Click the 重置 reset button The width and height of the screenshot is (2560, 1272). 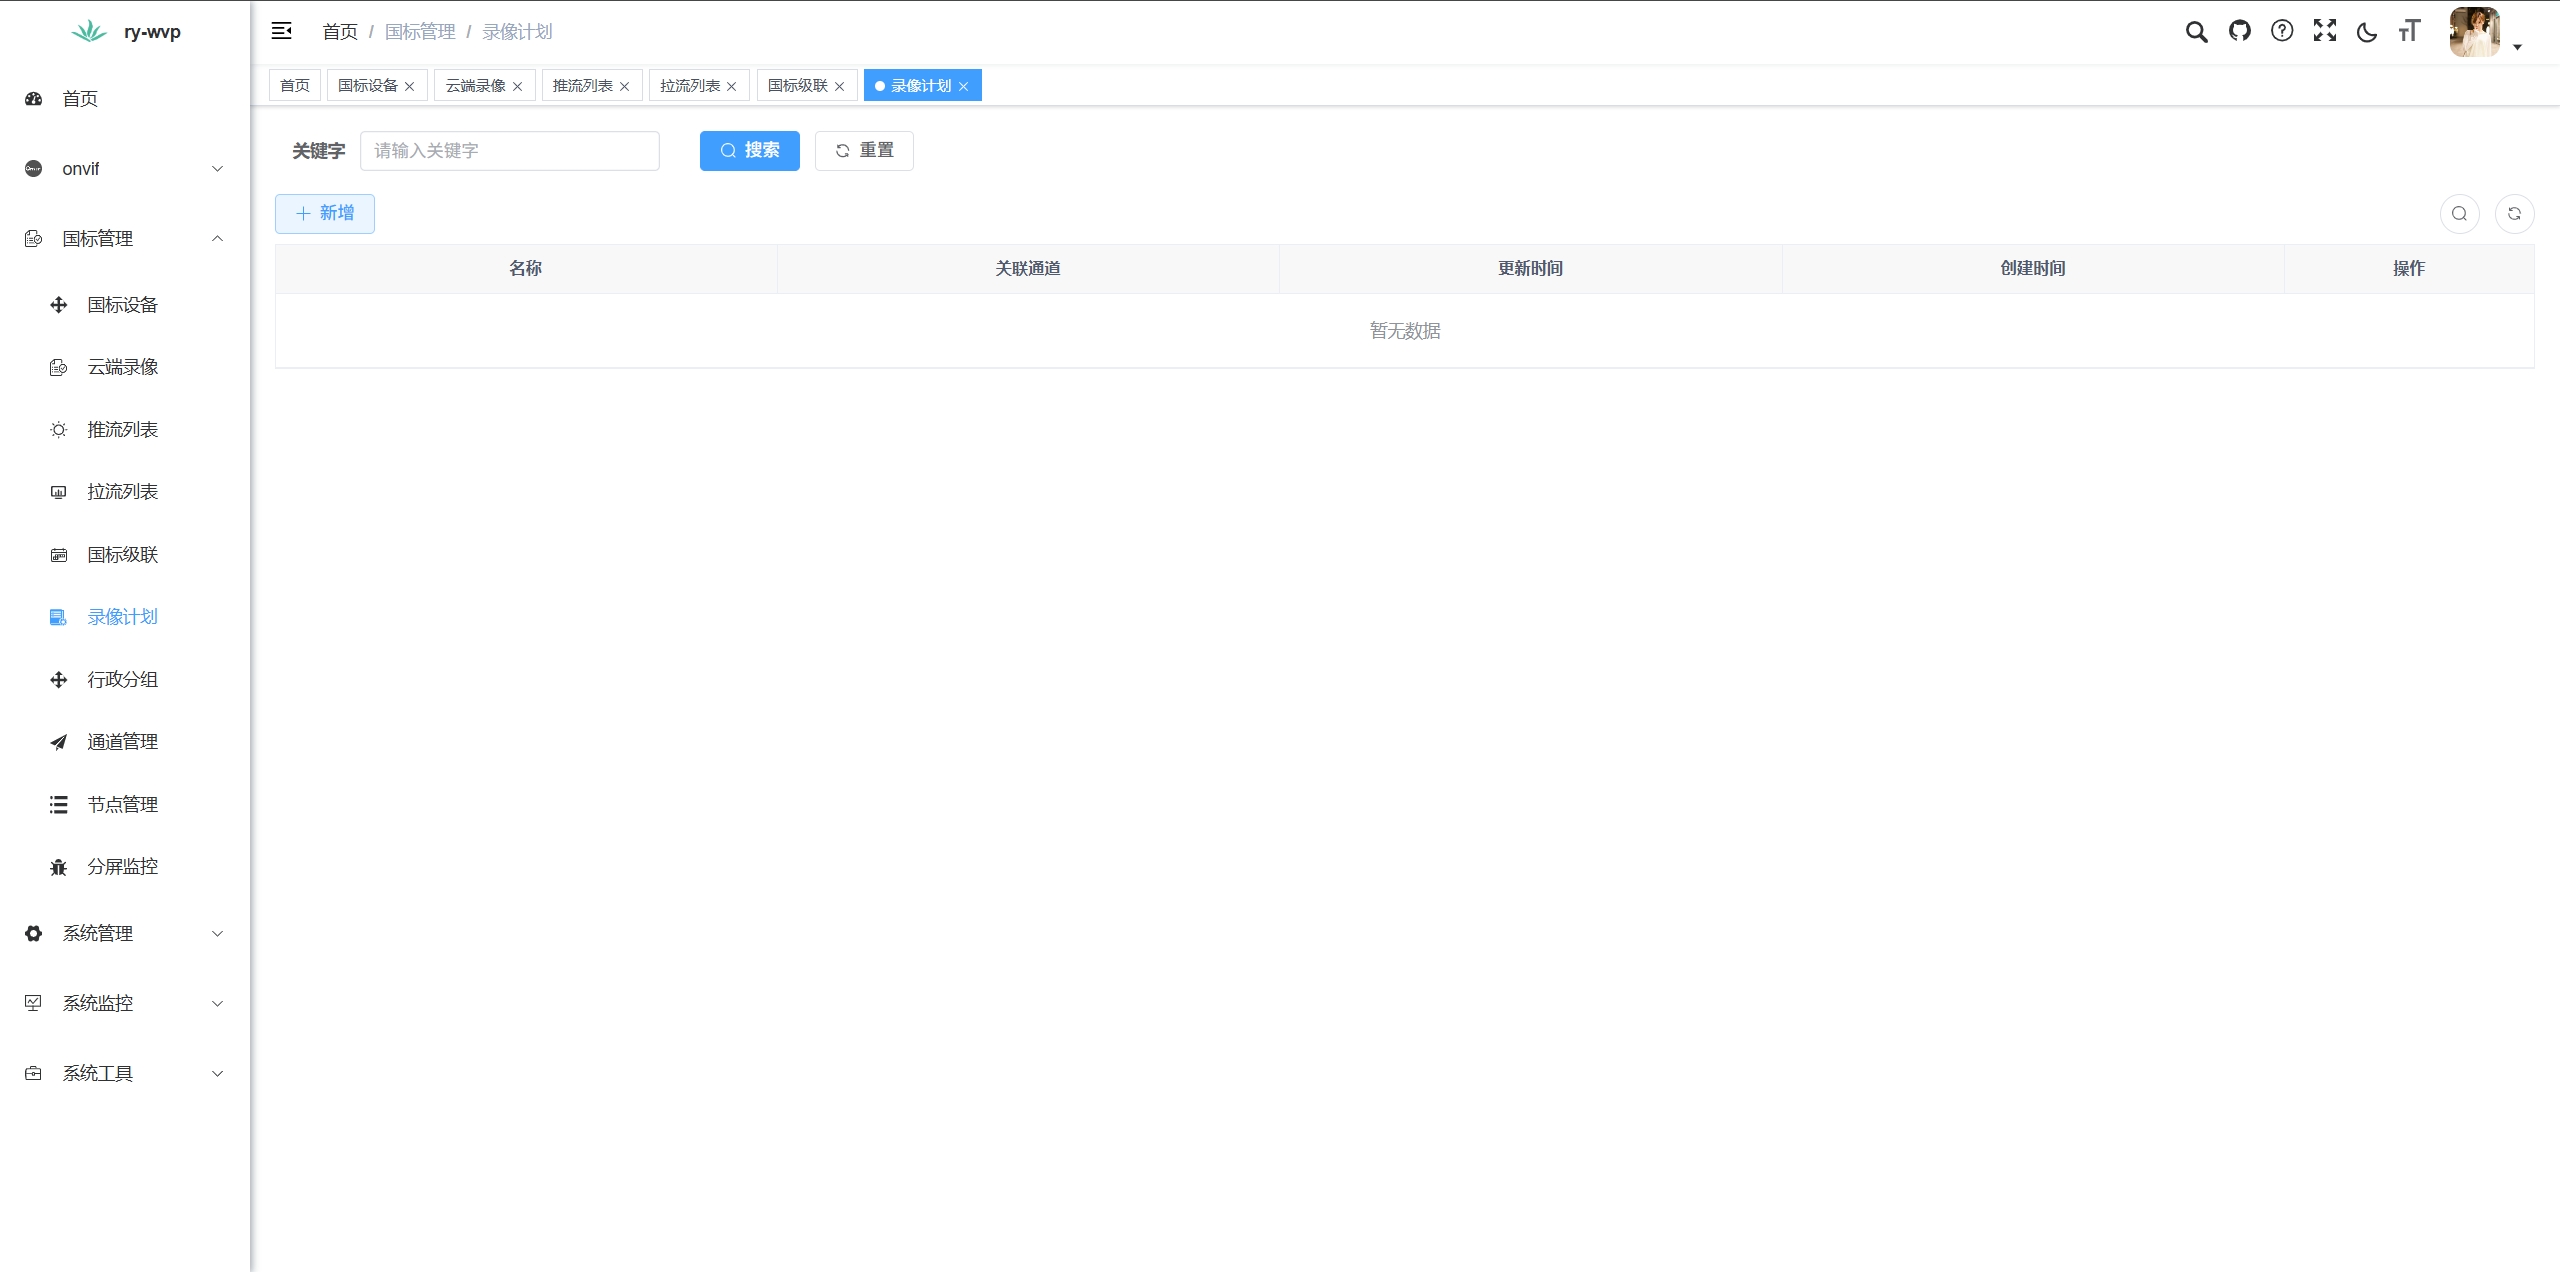point(864,151)
